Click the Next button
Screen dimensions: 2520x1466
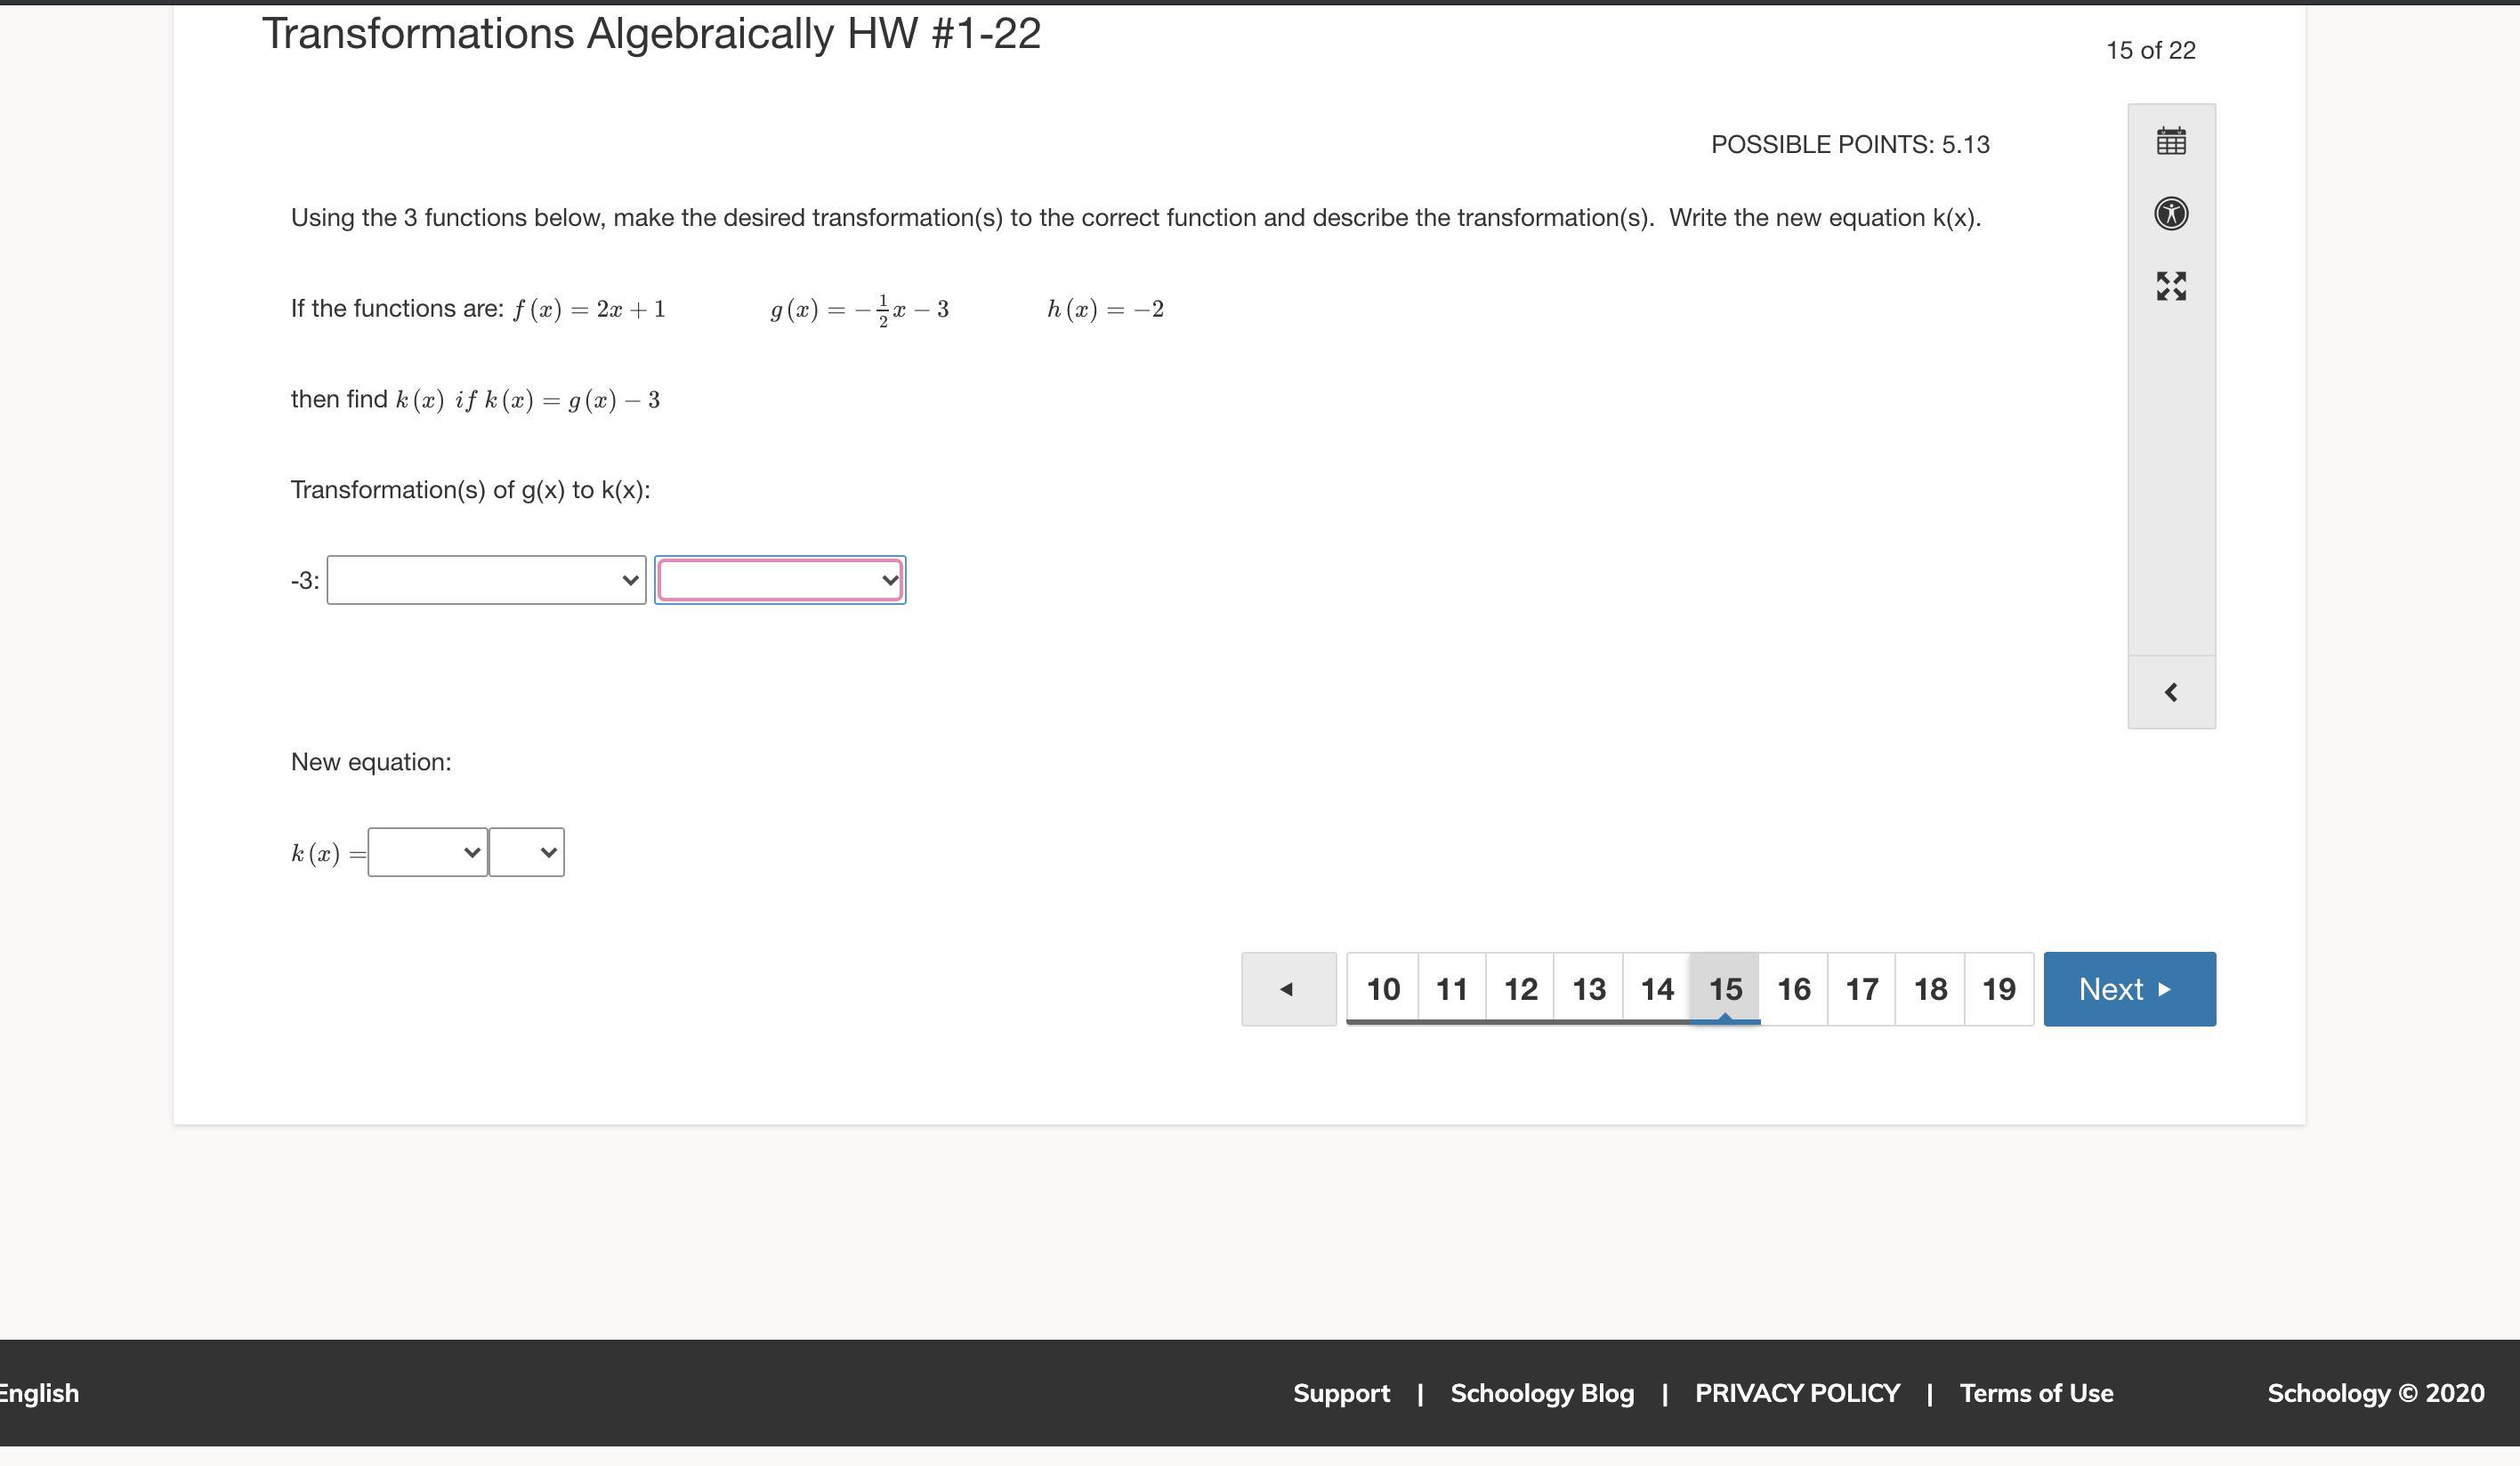[2129, 989]
